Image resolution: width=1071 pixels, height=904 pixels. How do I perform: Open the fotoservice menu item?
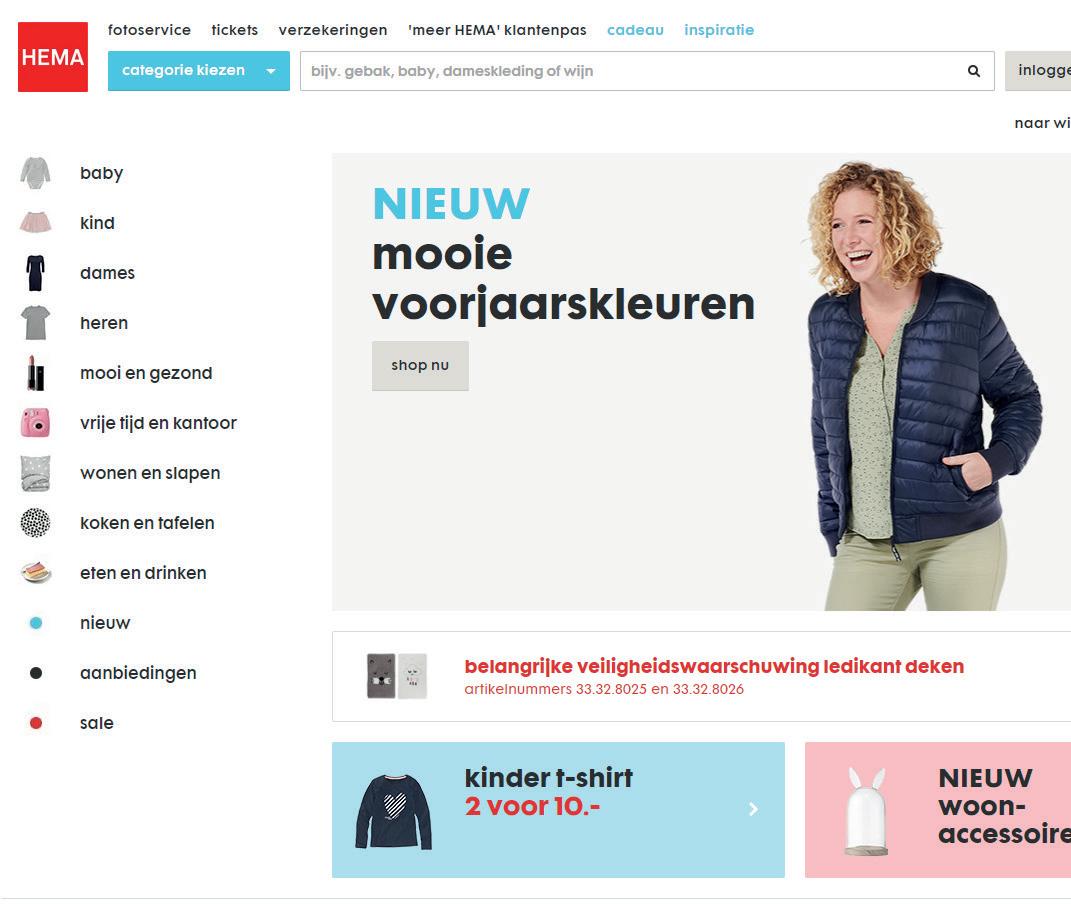pyautogui.click(x=150, y=30)
